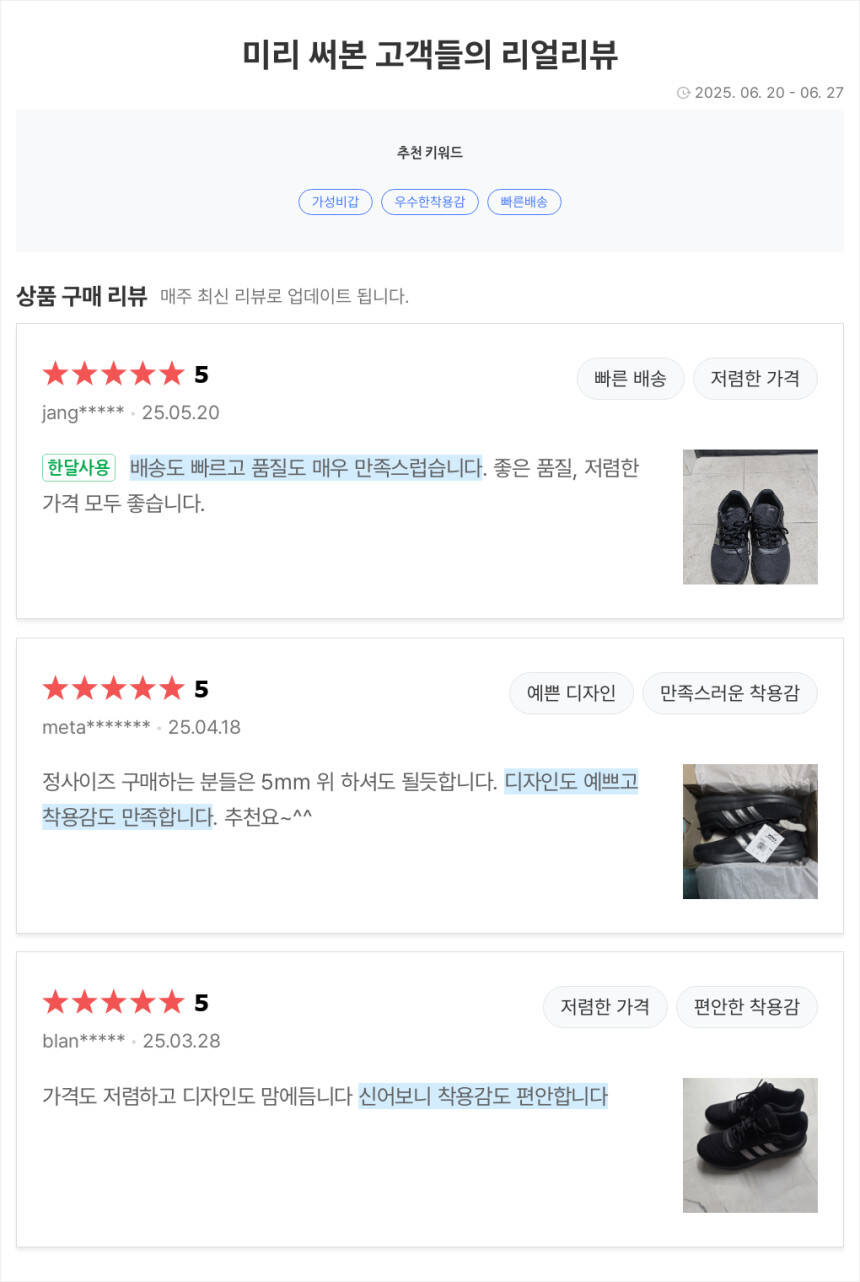Click the 상품 구매 리뷰 section heading

click(x=82, y=296)
